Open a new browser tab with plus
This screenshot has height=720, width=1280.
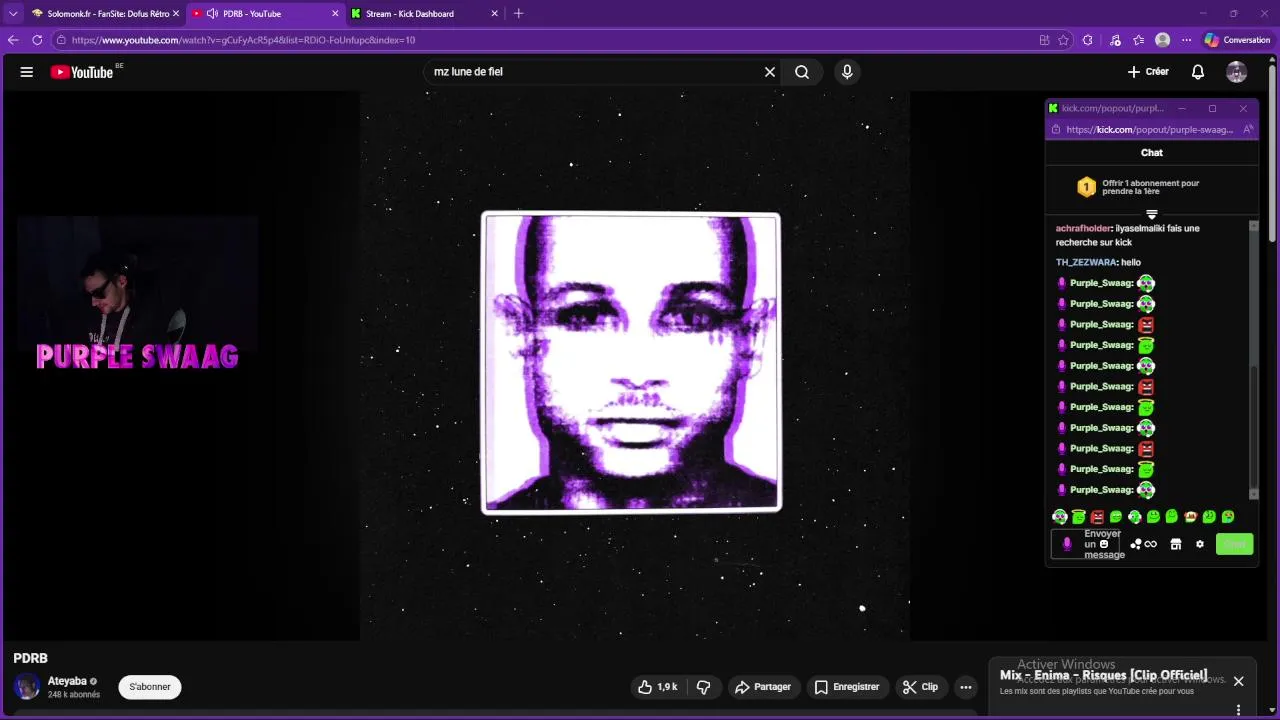point(518,14)
